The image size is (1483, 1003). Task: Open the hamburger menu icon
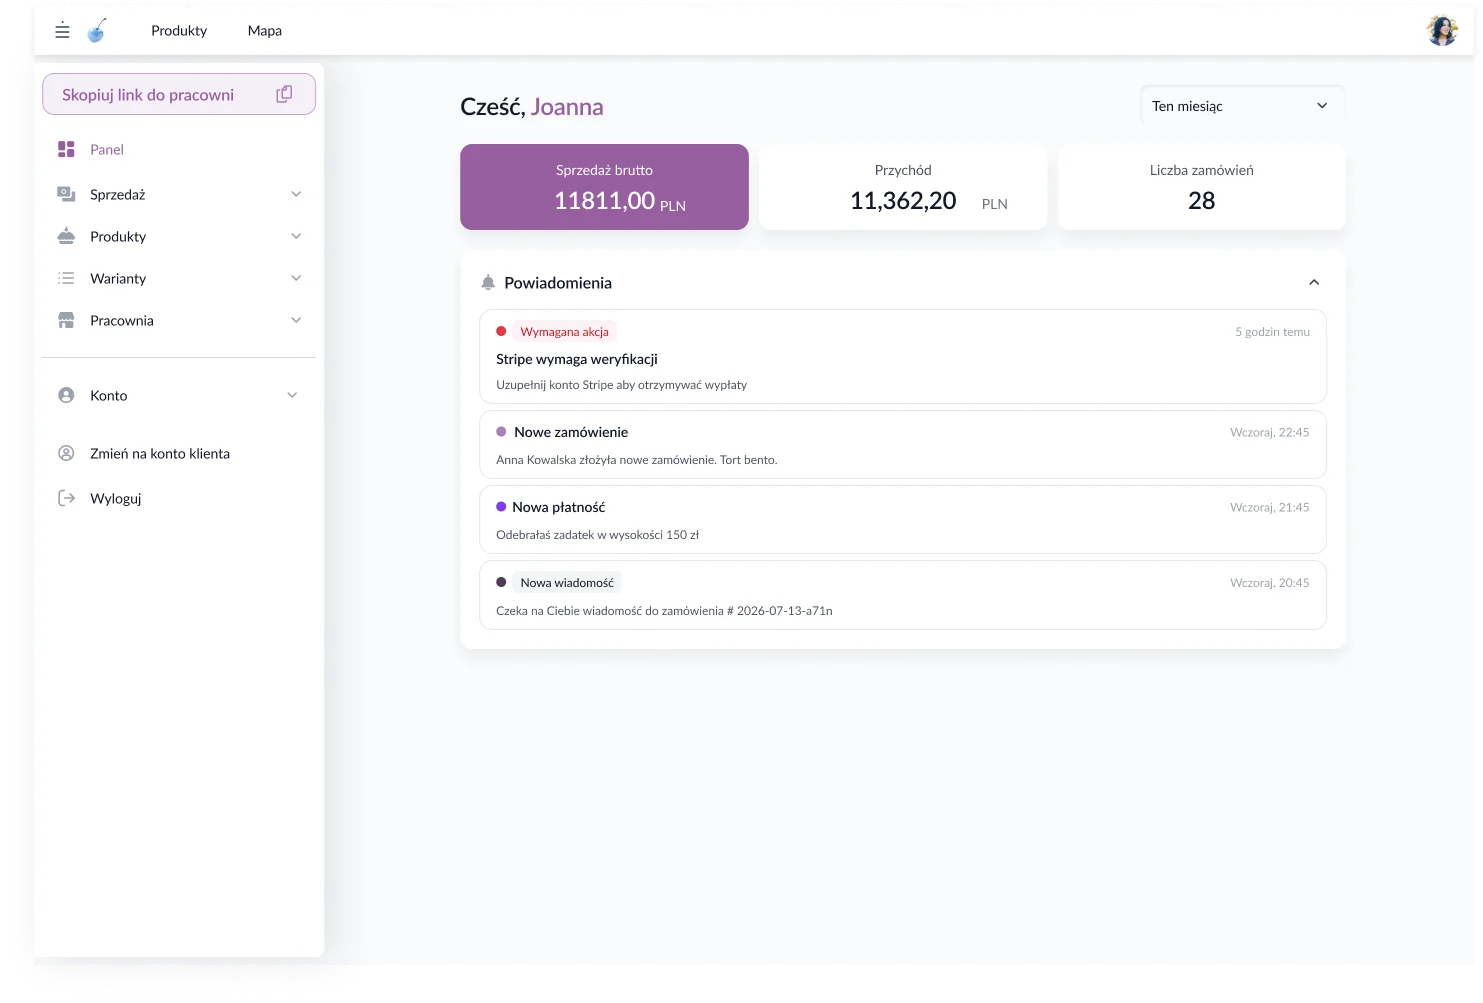tap(62, 31)
